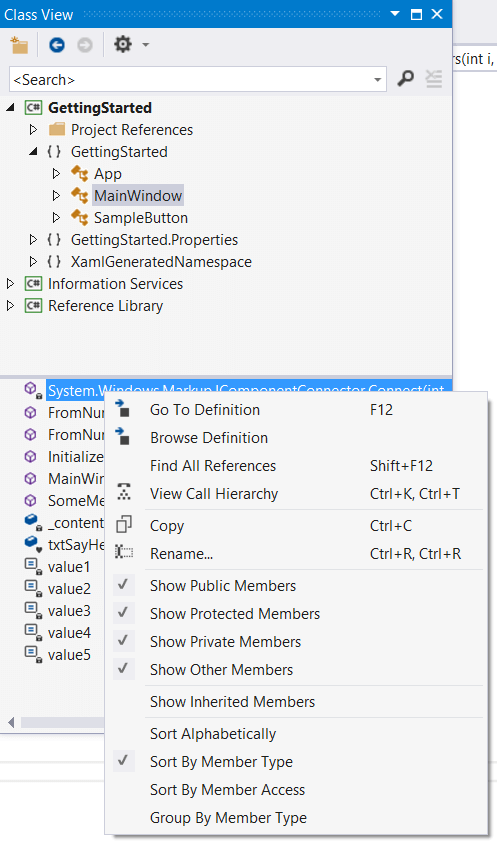
Task: Click the SomeMe method cube icon
Action: (31, 501)
